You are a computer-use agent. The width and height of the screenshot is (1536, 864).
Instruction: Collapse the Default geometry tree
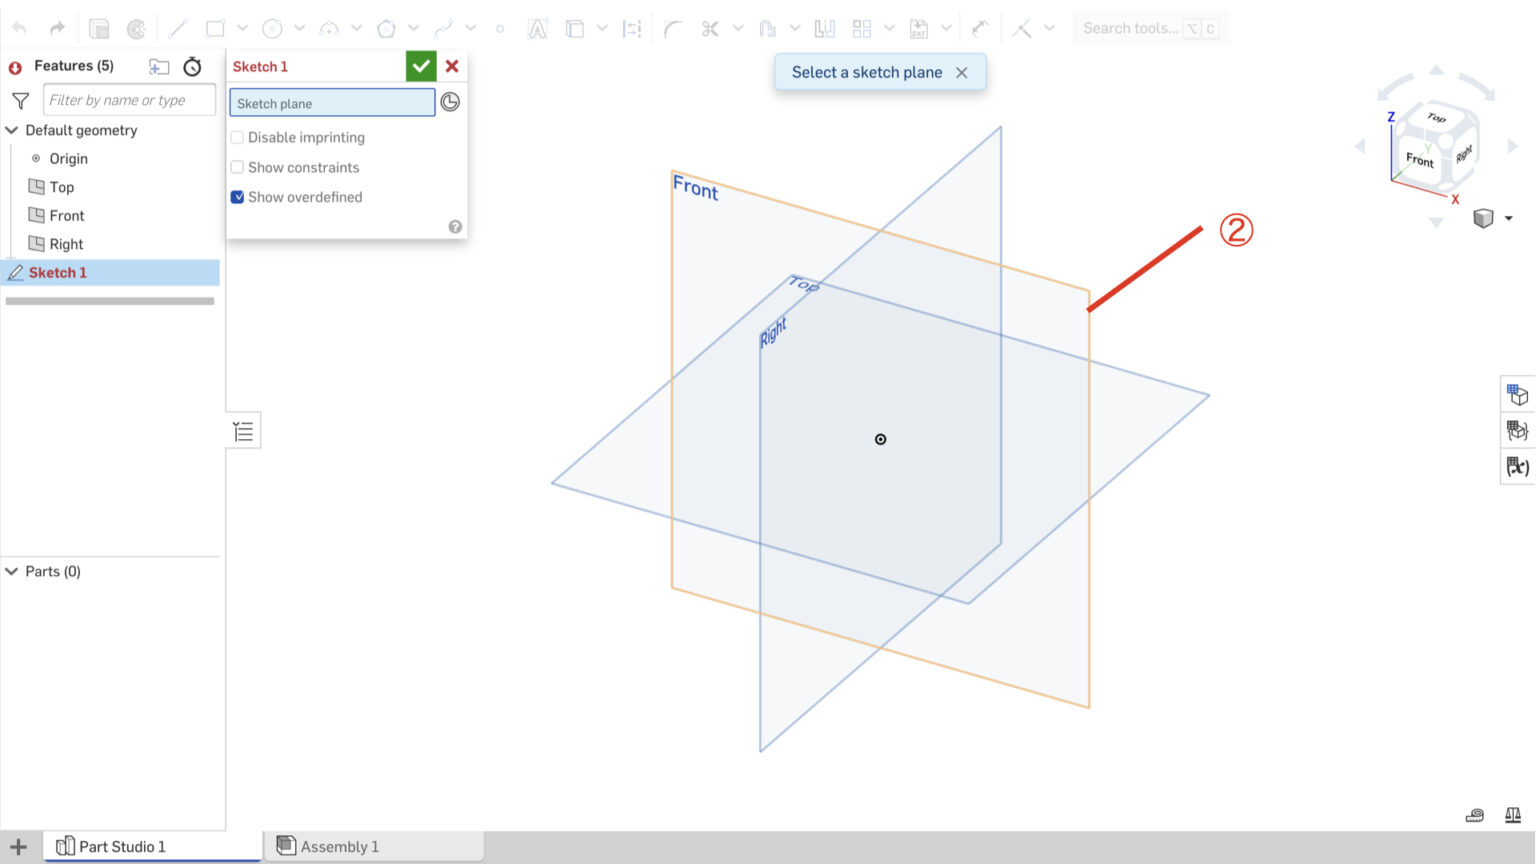click(x=11, y=130)
